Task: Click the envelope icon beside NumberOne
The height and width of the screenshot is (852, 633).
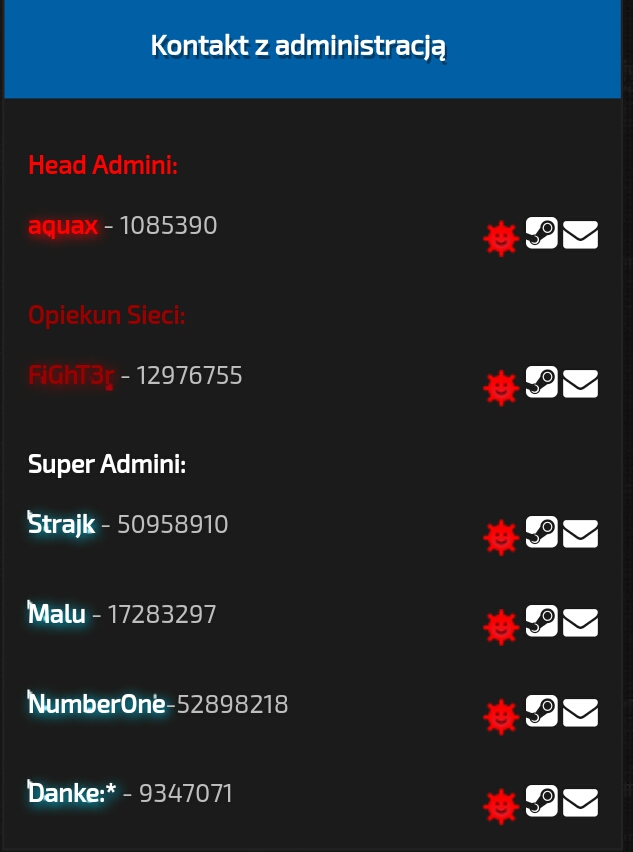Action: coord(580,713)
